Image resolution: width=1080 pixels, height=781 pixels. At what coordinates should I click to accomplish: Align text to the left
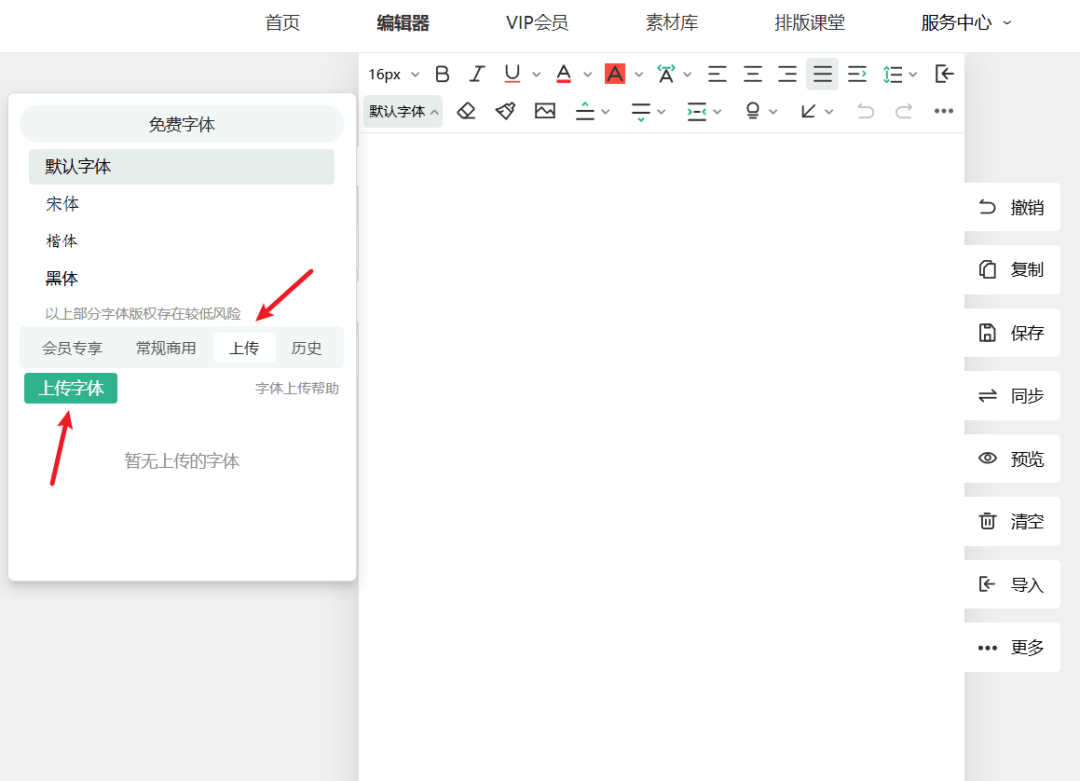tap(717, 74)
